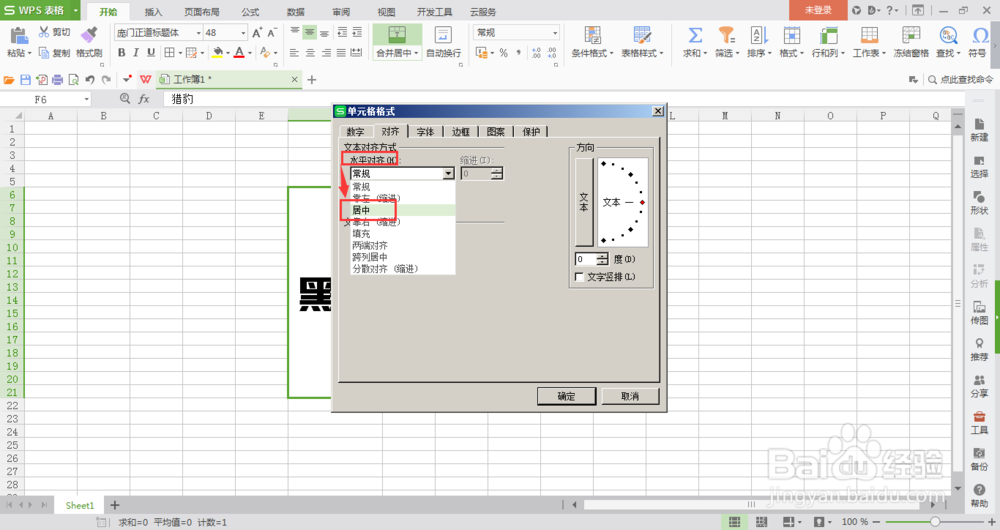Choose 居中 in alignment dropdown list

[403, 210]
